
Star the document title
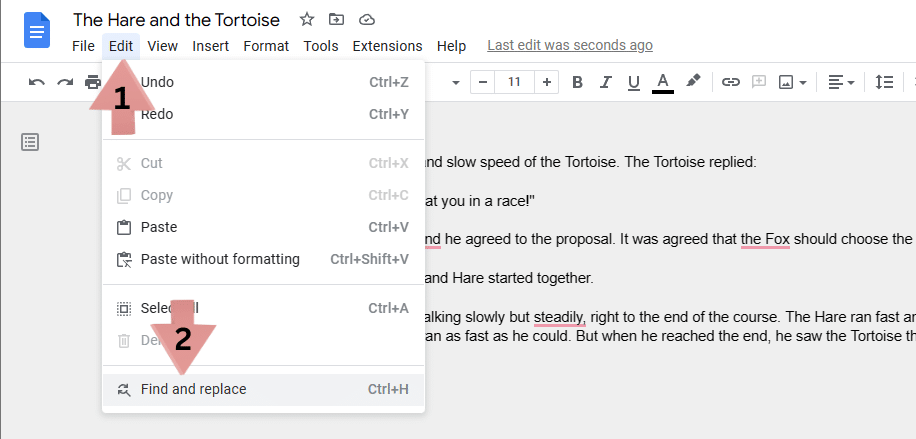point(307,19)
